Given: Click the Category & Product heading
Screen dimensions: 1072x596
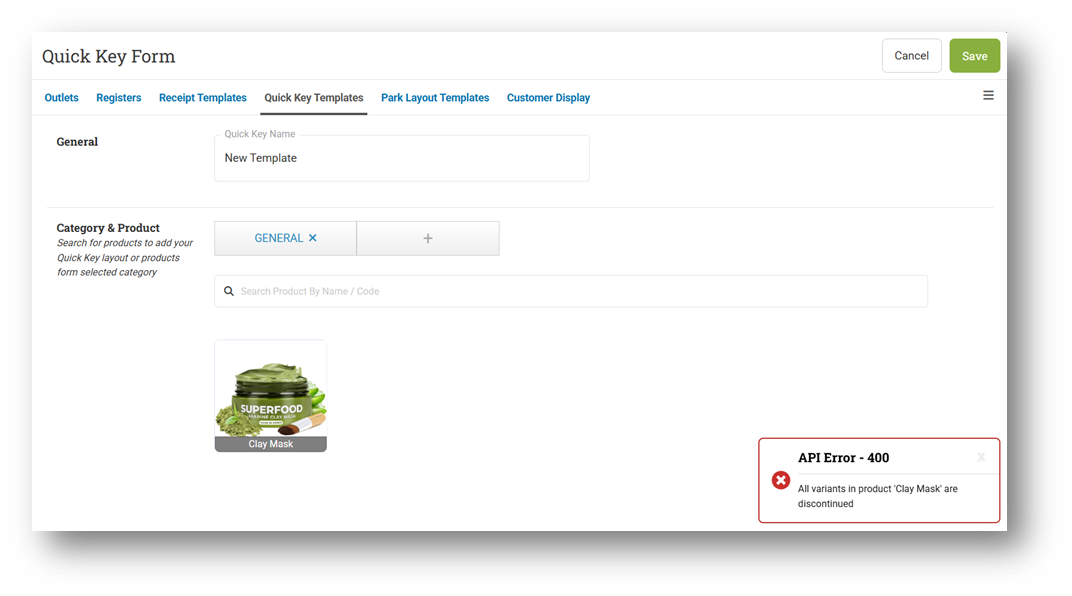Looking at the screenshot, I should (108, 228).
